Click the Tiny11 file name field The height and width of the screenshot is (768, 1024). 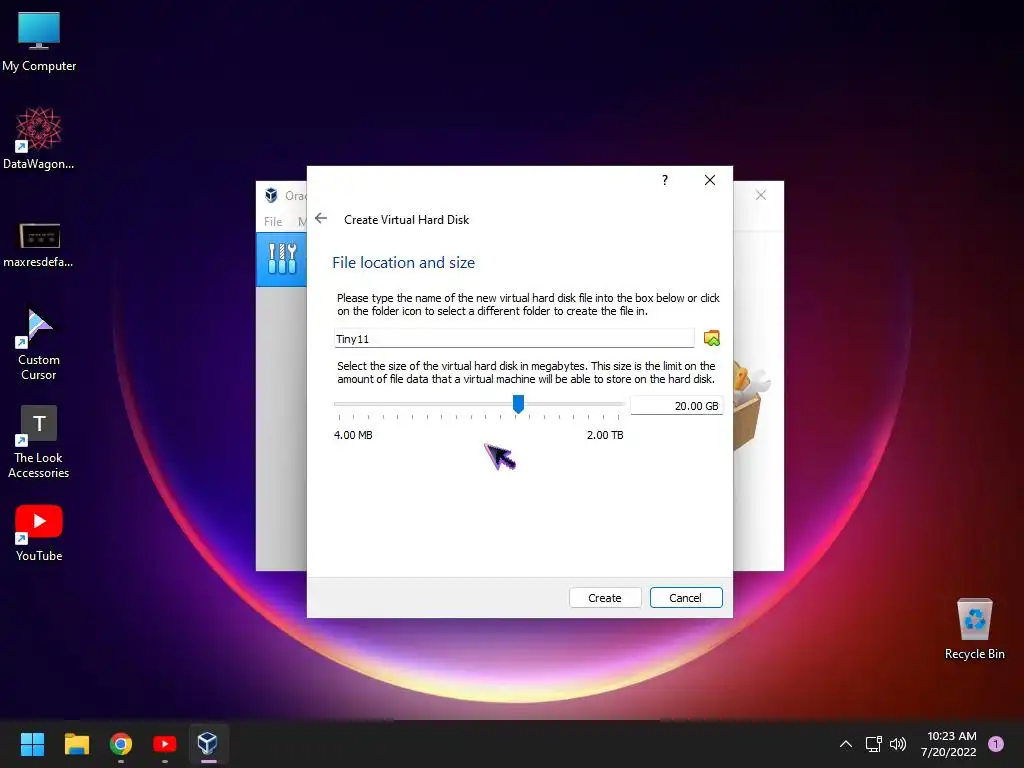point(514,338)
